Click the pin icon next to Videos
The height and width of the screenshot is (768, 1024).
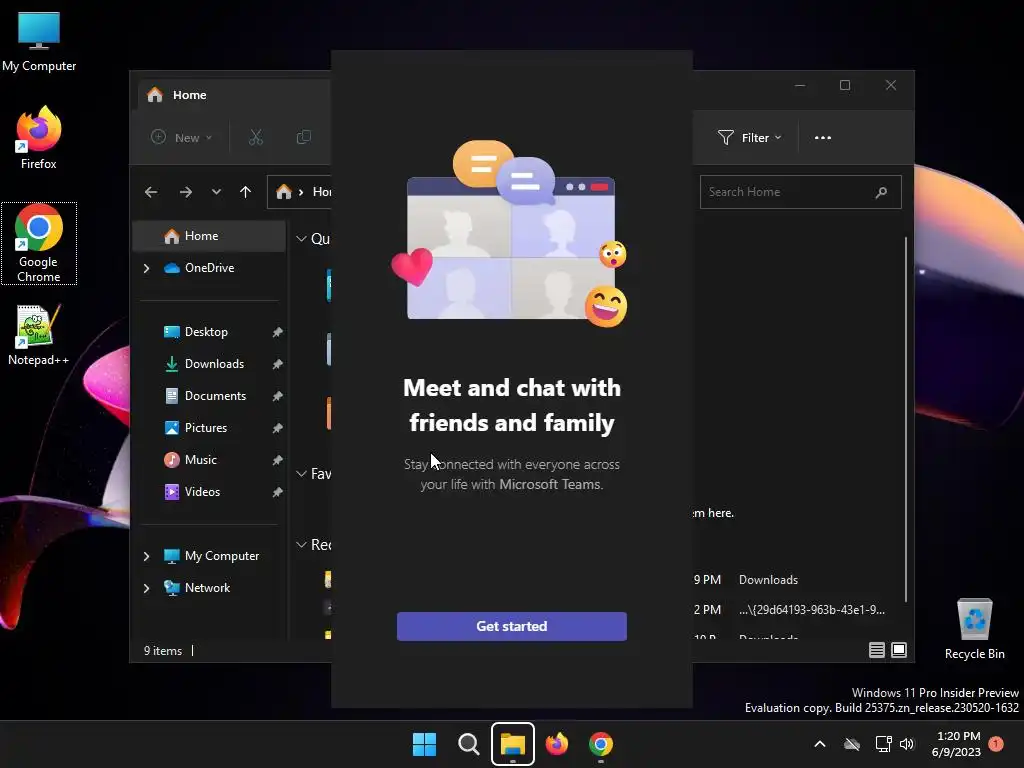277,492
